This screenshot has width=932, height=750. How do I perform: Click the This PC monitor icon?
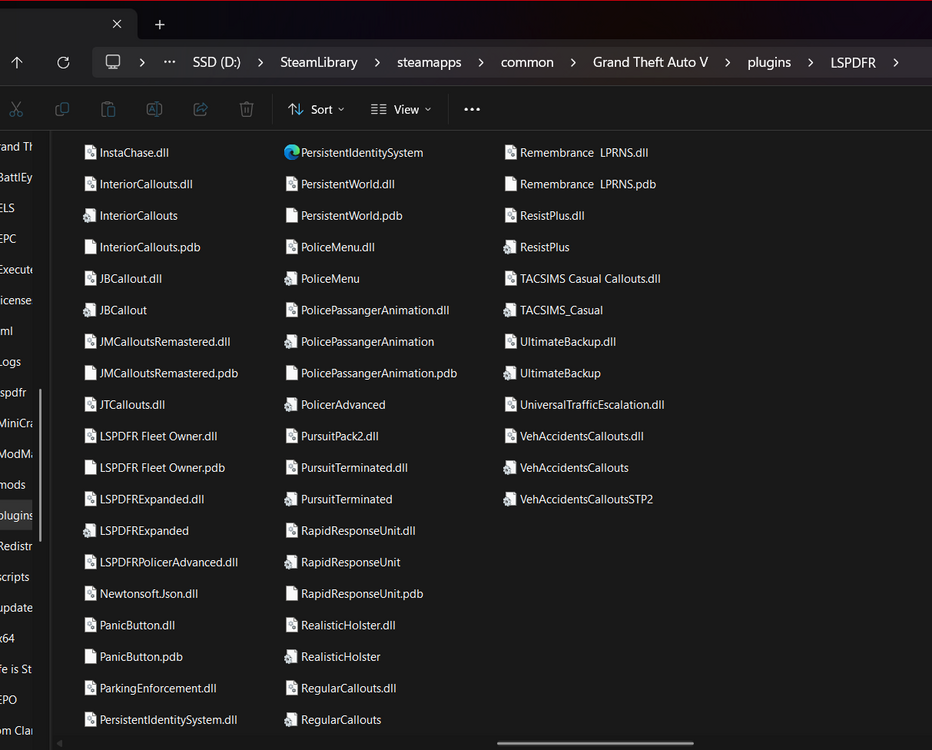point(113,62)
